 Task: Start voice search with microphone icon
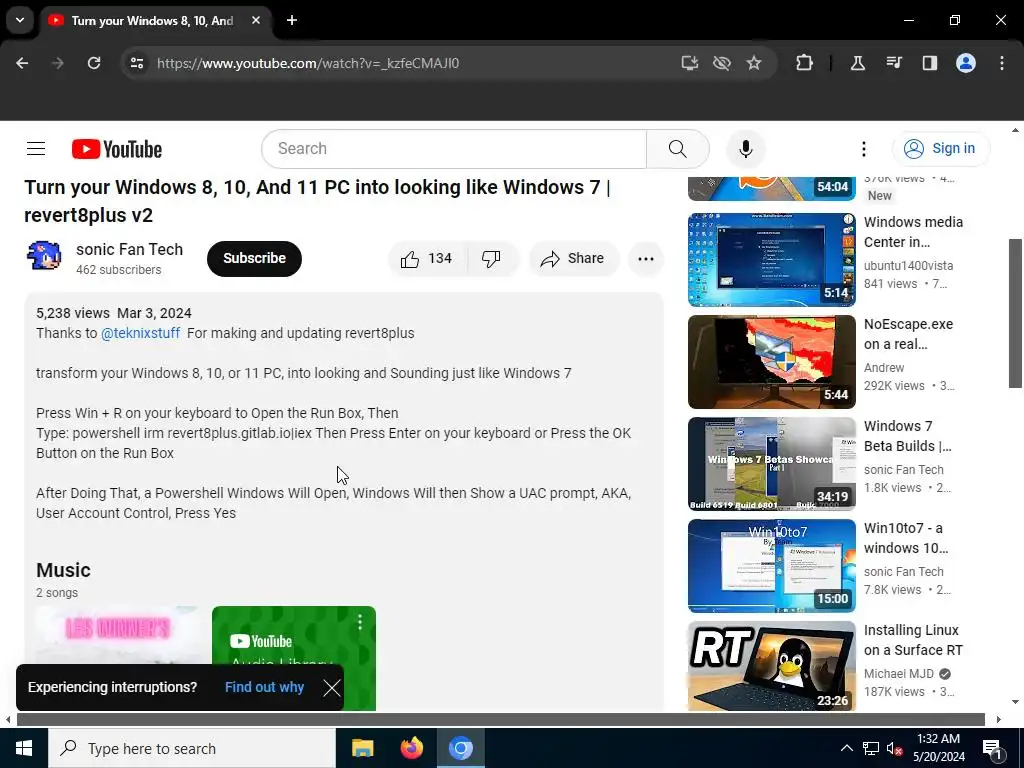point(745,149)
